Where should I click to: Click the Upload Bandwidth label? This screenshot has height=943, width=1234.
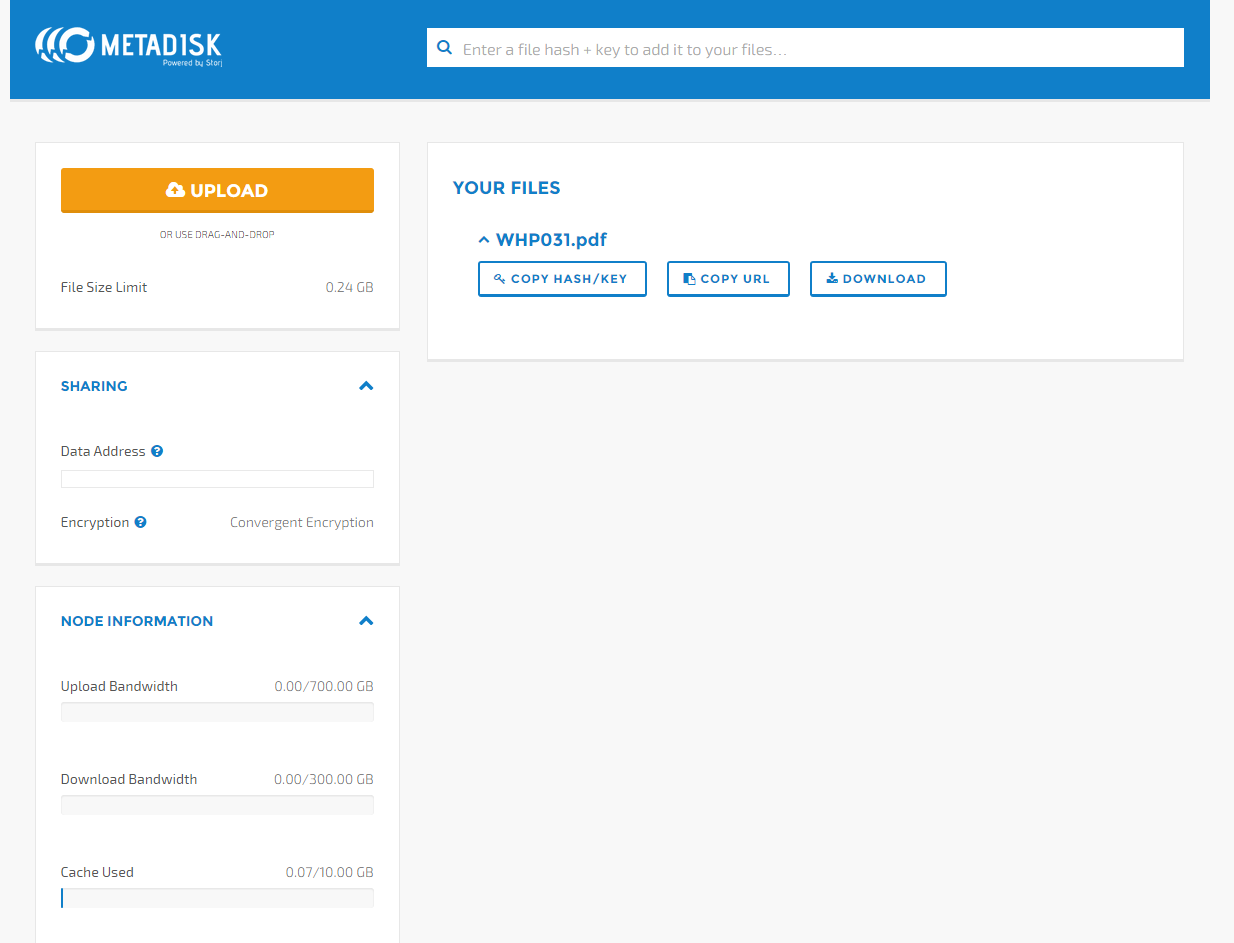coord(119,686)
